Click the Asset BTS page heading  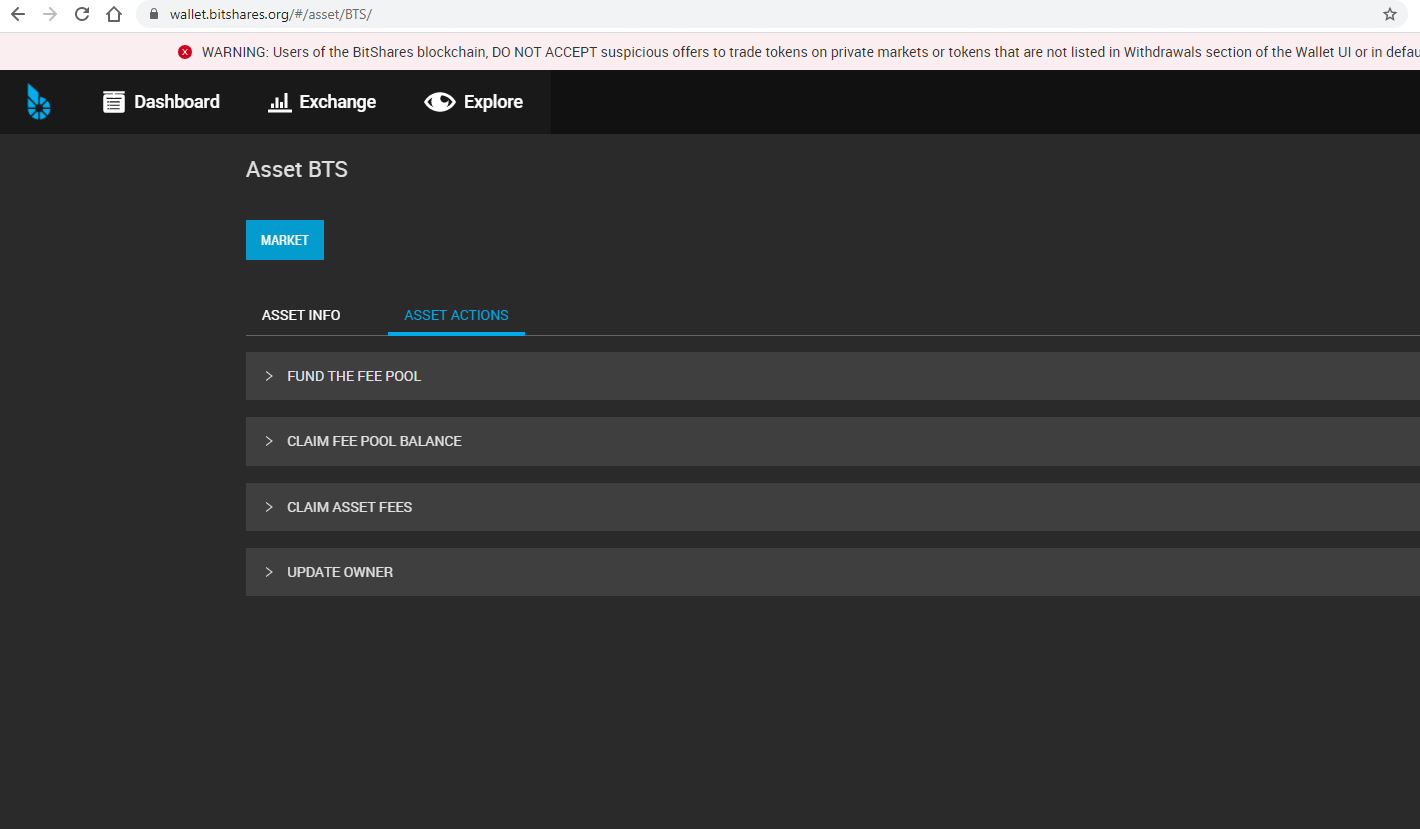(297, 170)
